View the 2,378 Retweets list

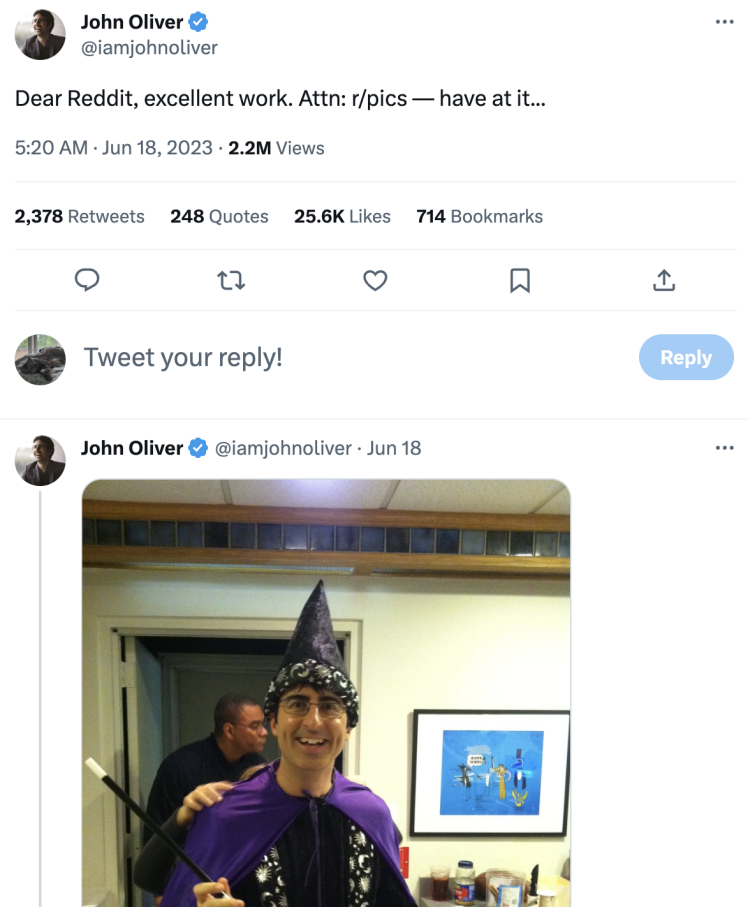[80, 216]
